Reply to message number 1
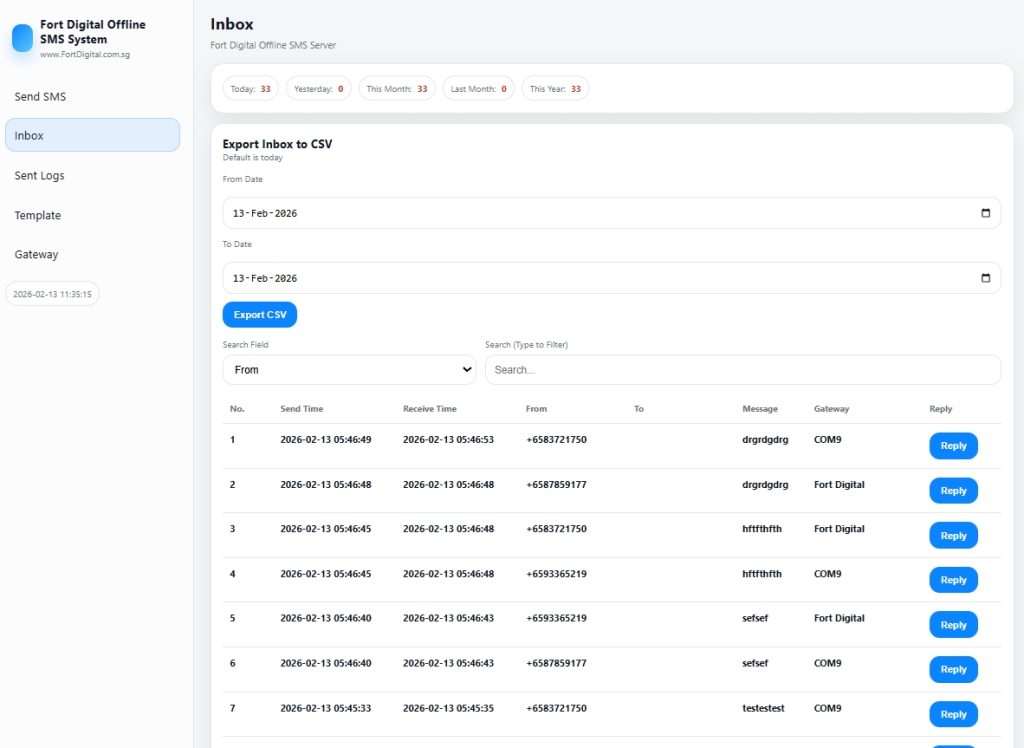1024x748 pixels. point(953,446)
